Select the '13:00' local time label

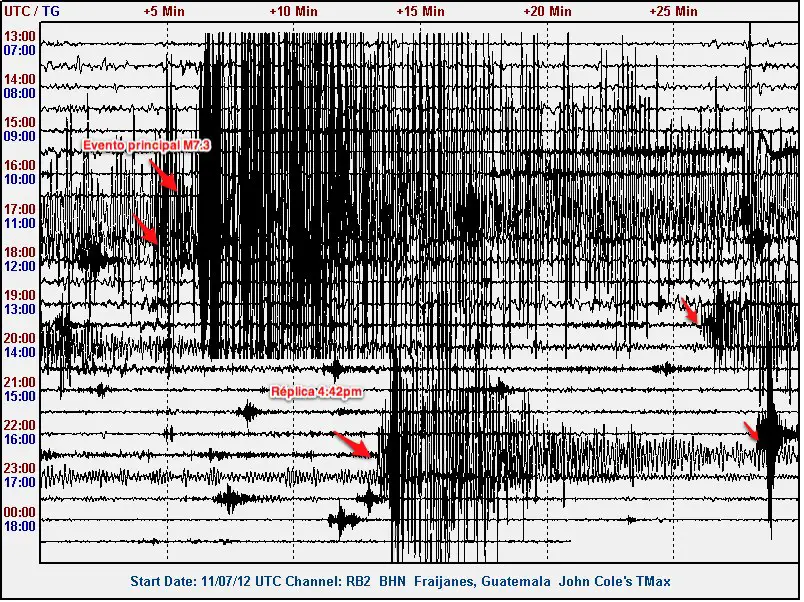[x=20, y=310]
